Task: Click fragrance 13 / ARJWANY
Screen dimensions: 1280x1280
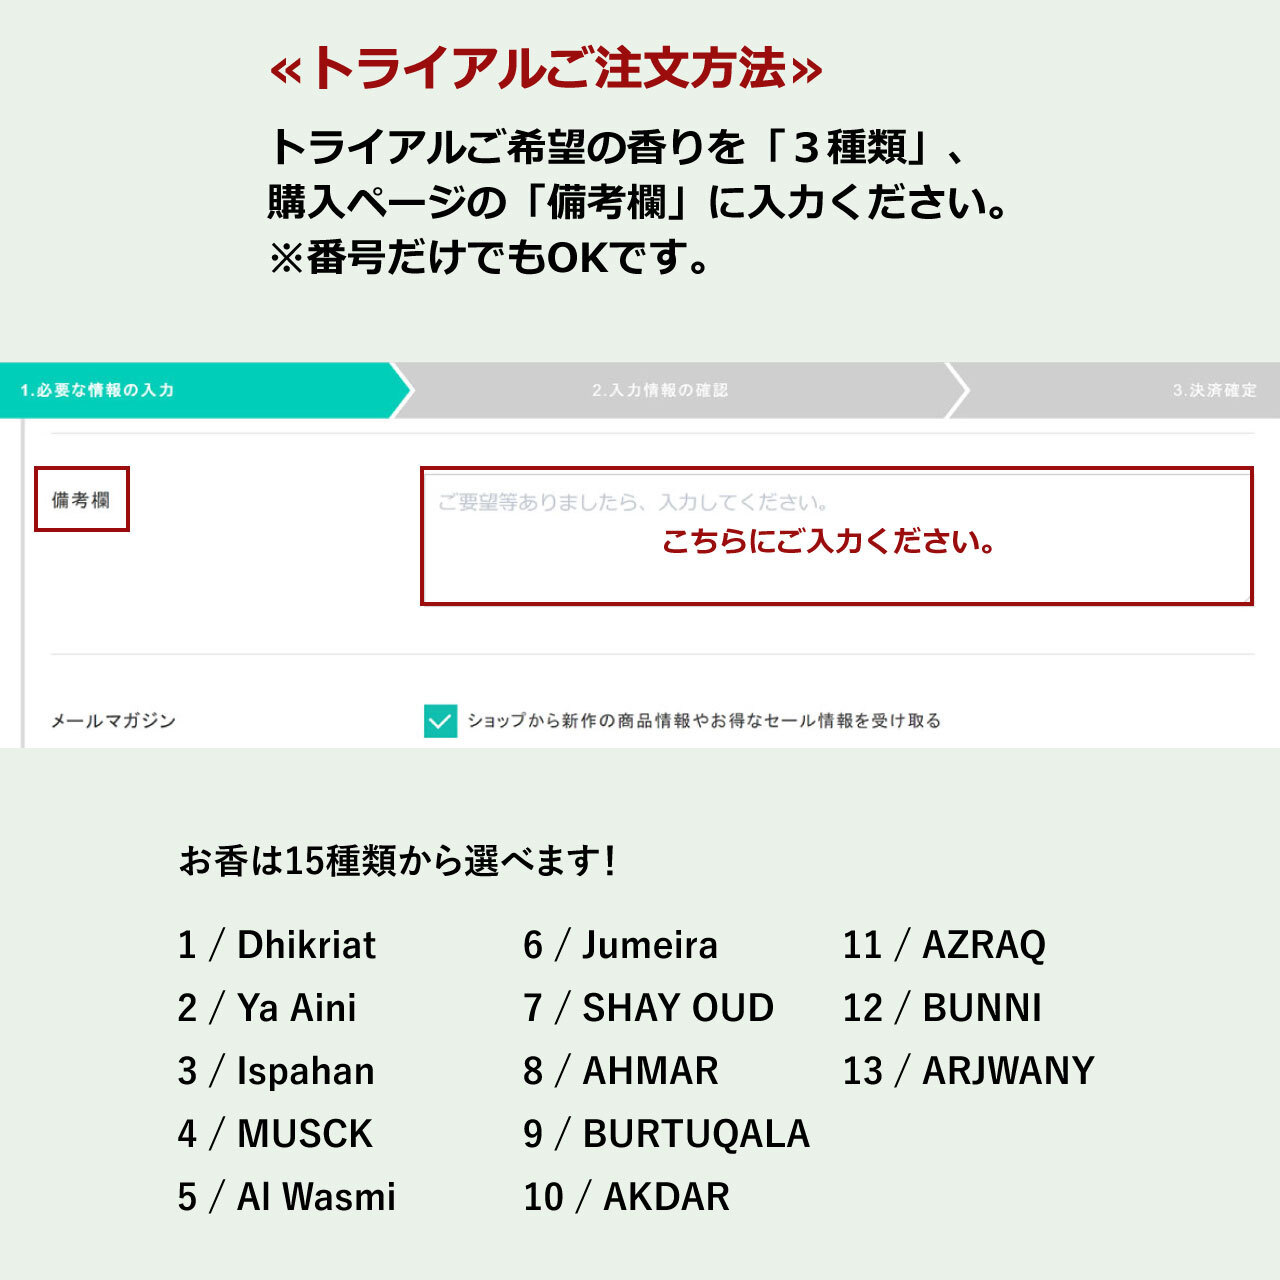Action: [x=969, y=1071]
